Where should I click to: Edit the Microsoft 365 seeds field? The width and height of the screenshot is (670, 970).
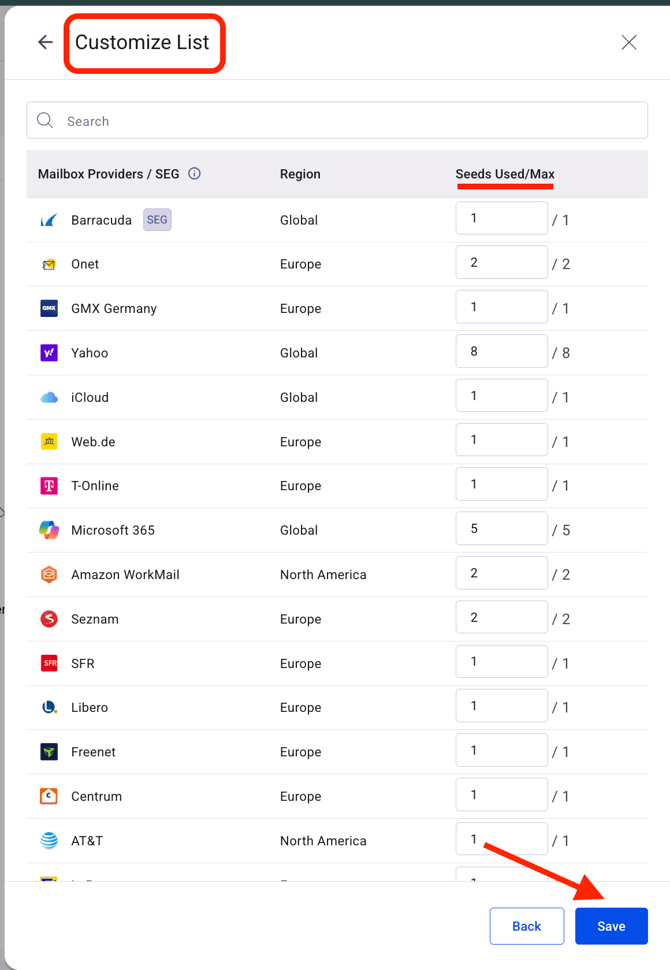pos(501,529)
